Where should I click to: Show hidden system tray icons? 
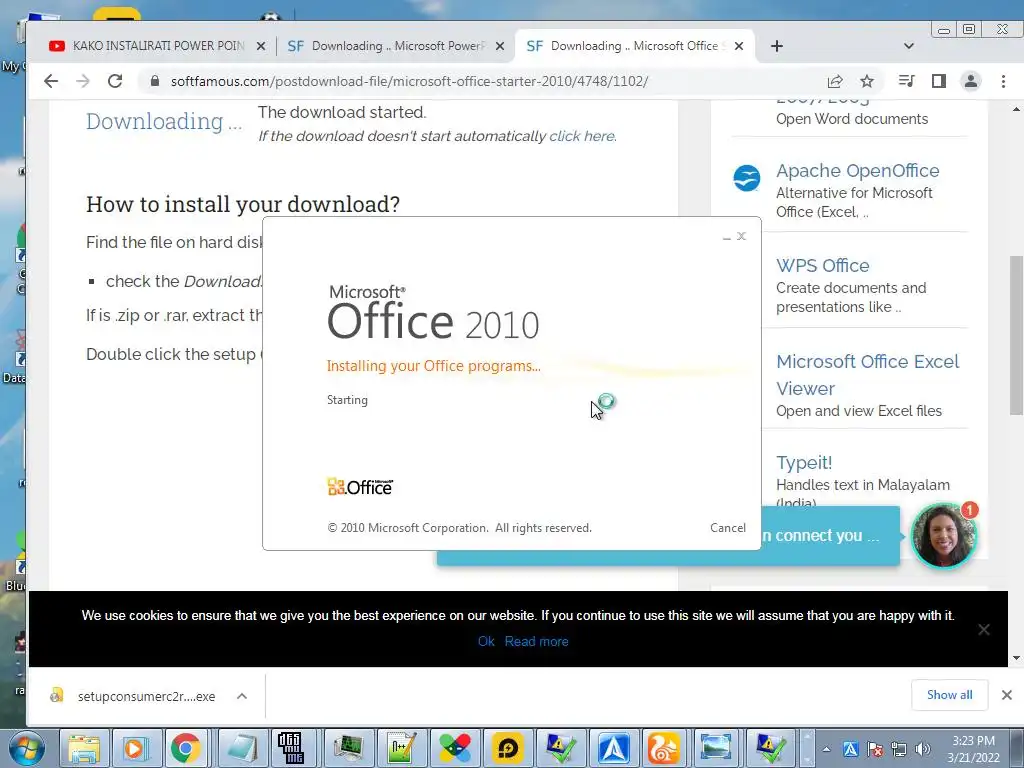pos(827,750)
